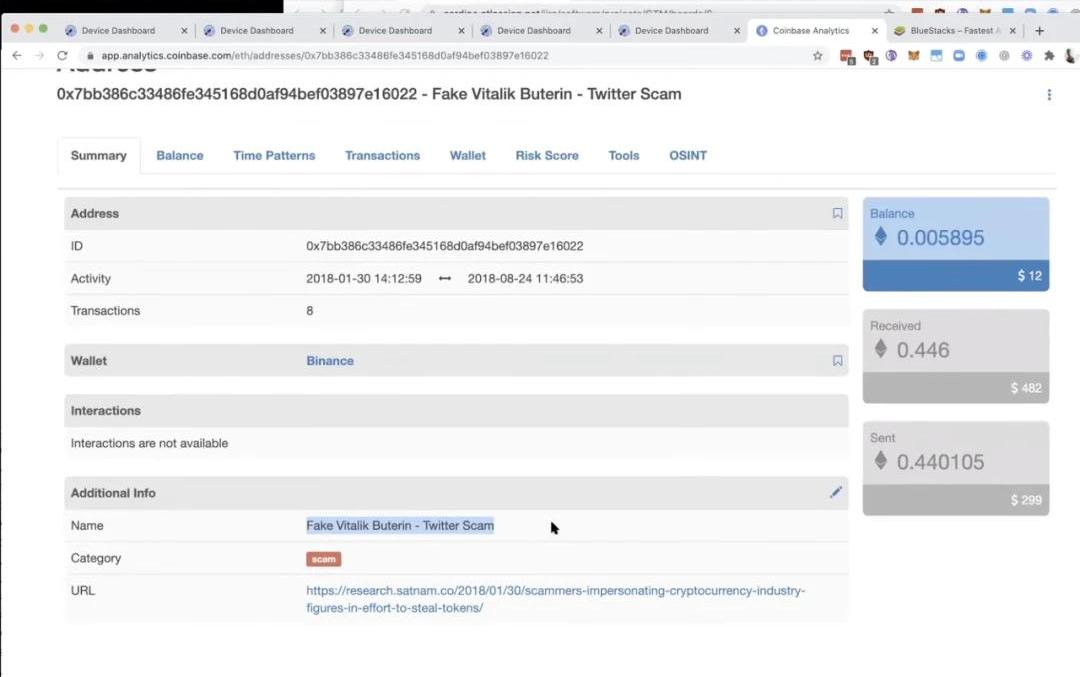Select the Risk Score tab

point(547,156)
